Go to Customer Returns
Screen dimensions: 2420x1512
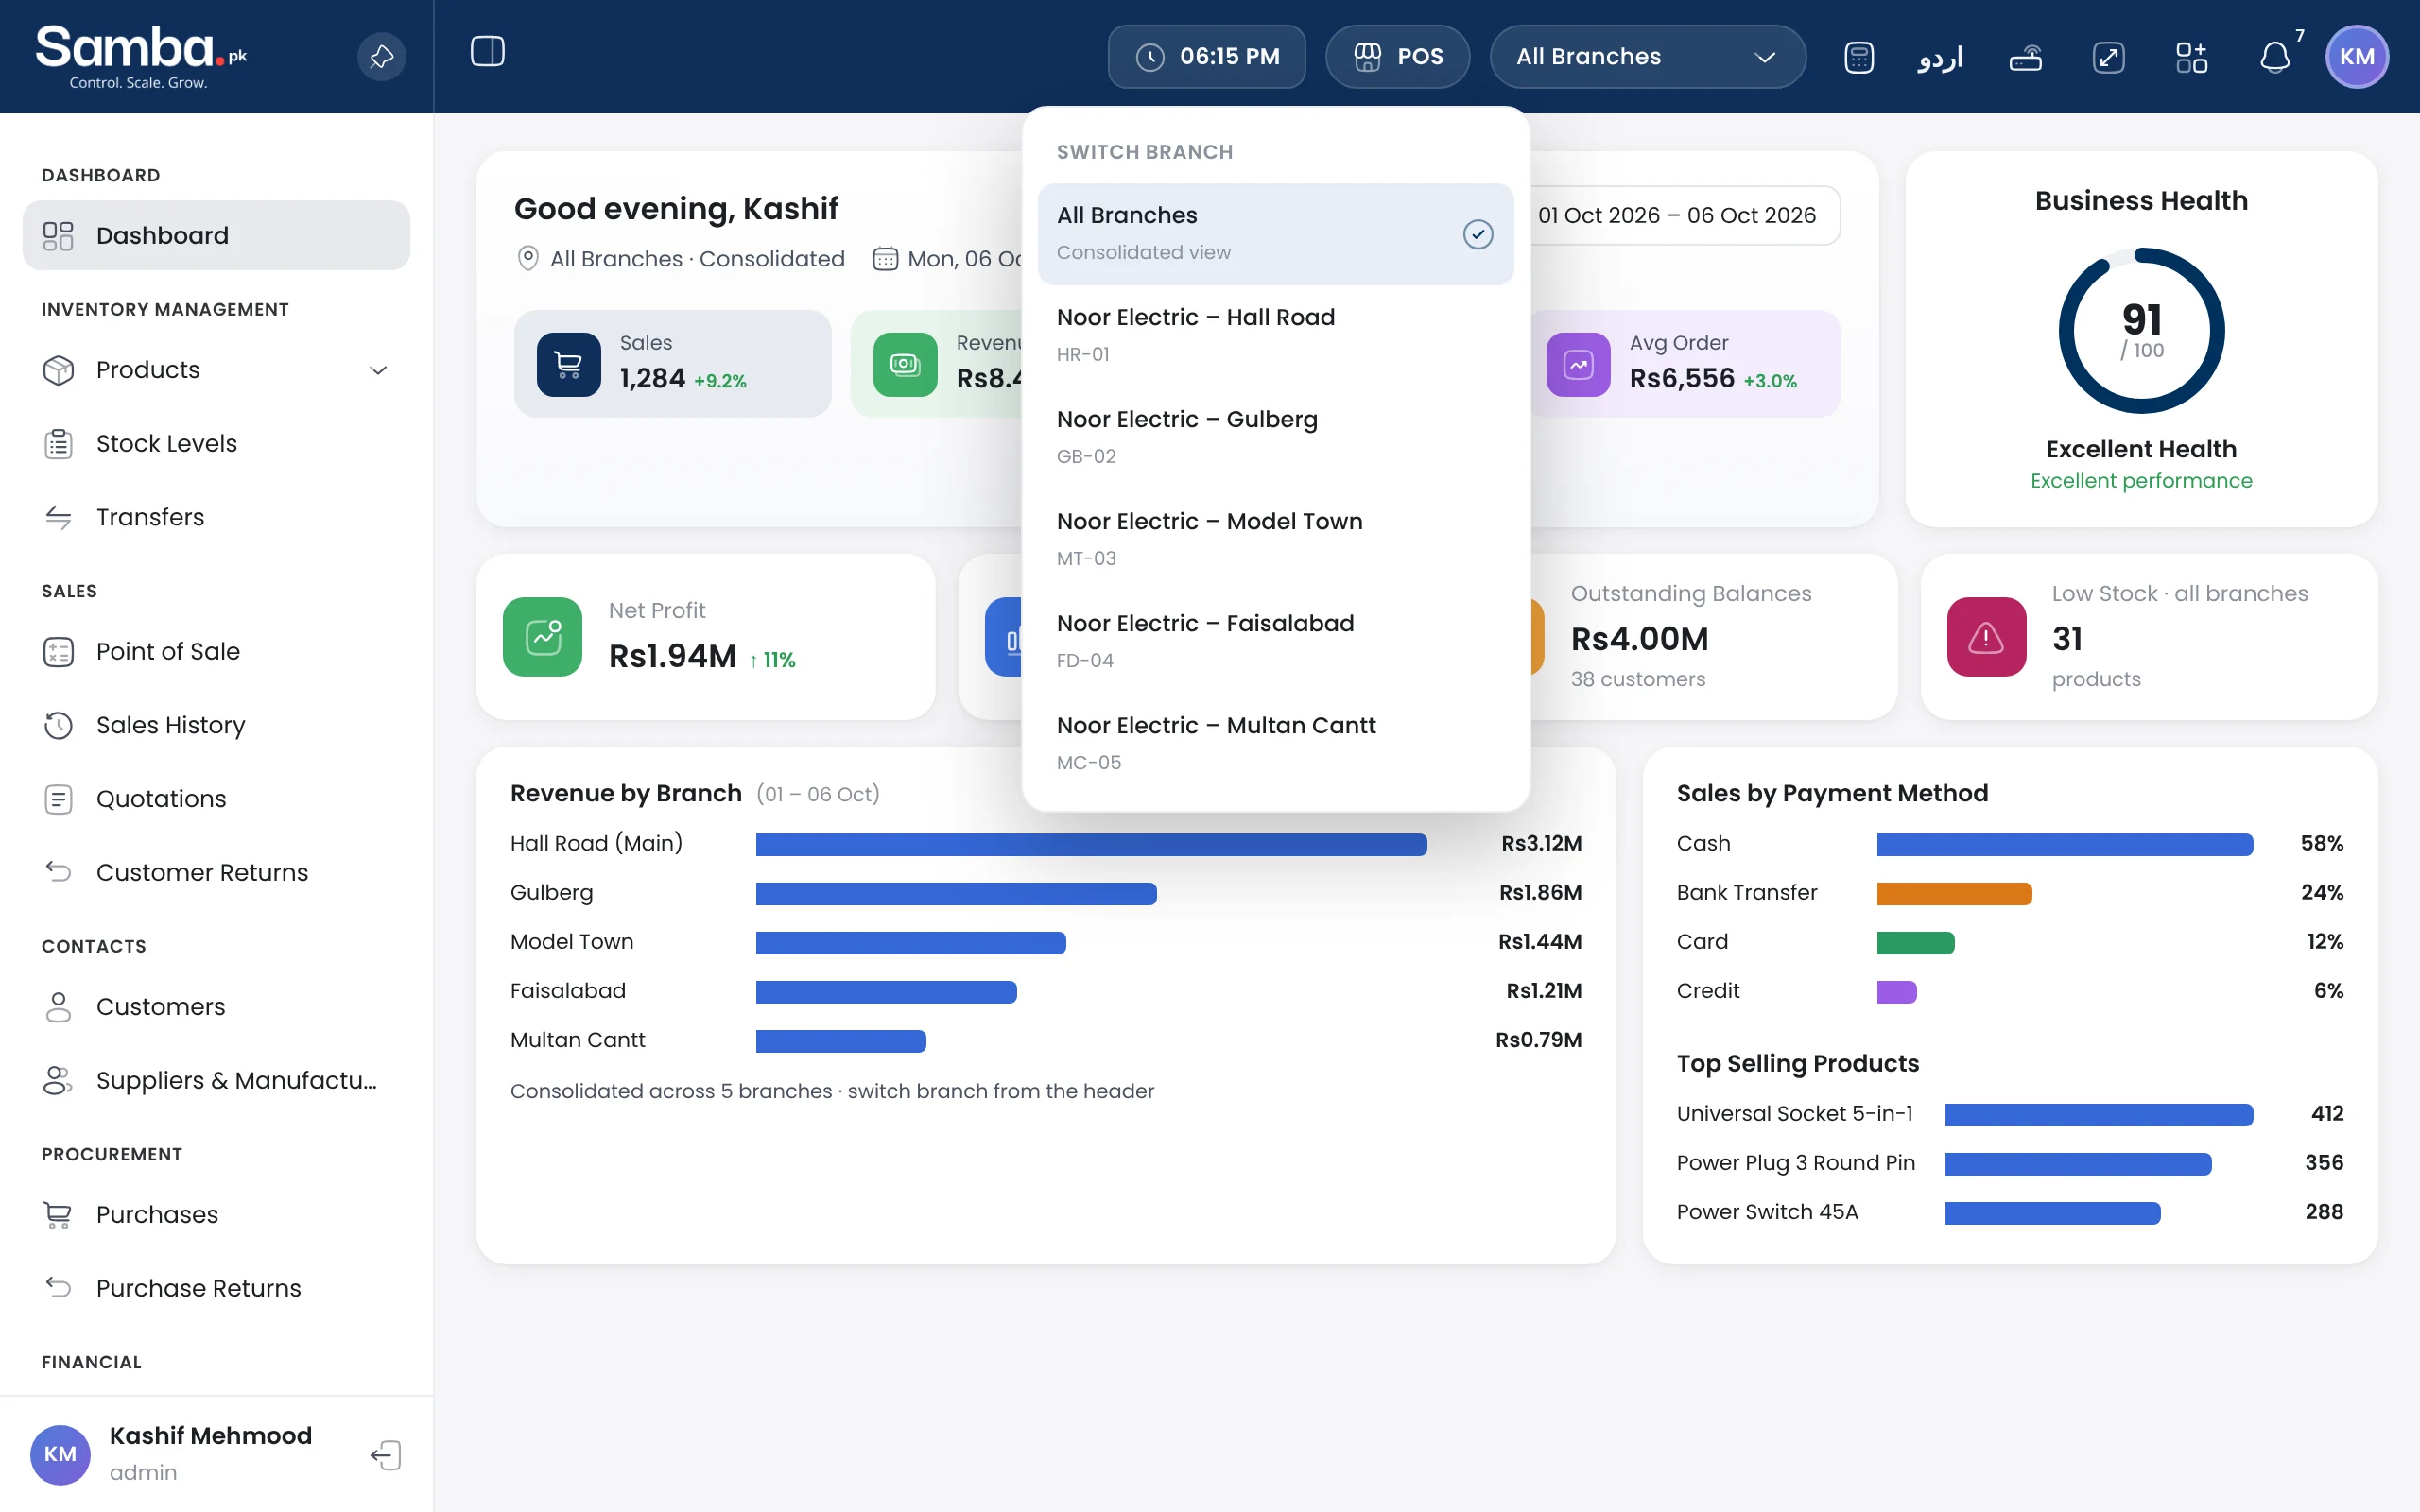tap(216, 872)
